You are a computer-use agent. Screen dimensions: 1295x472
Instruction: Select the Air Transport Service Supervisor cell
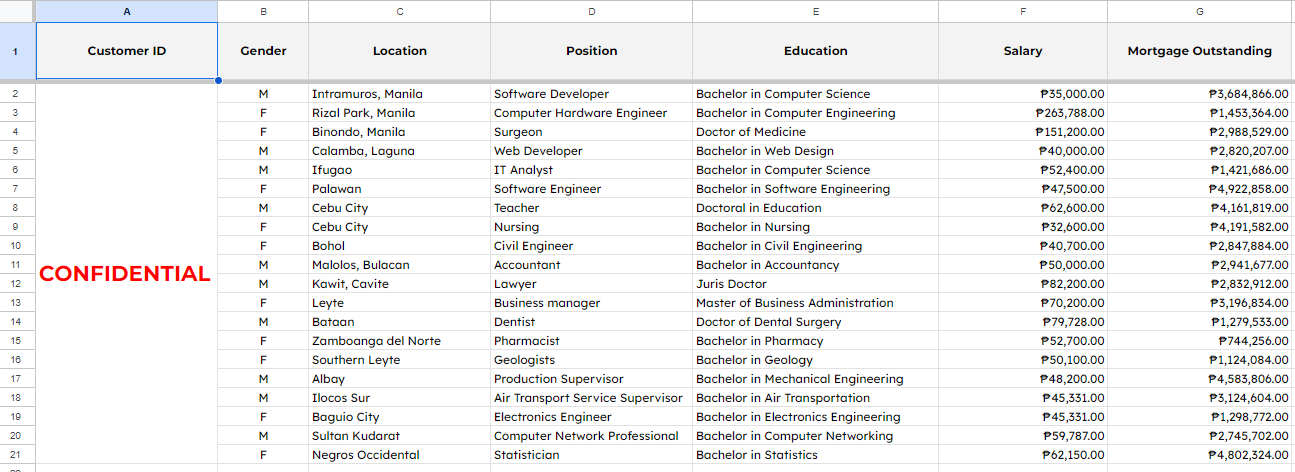590,398
